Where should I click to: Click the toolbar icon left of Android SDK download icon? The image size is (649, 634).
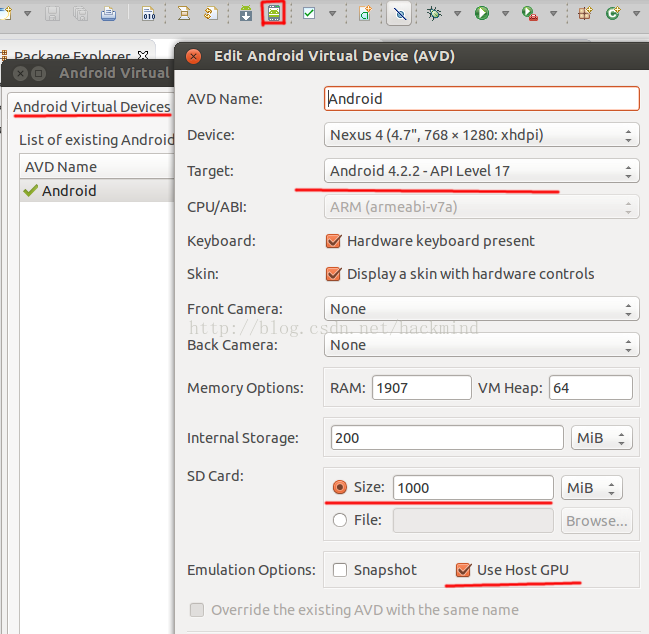tap(211, 13)
